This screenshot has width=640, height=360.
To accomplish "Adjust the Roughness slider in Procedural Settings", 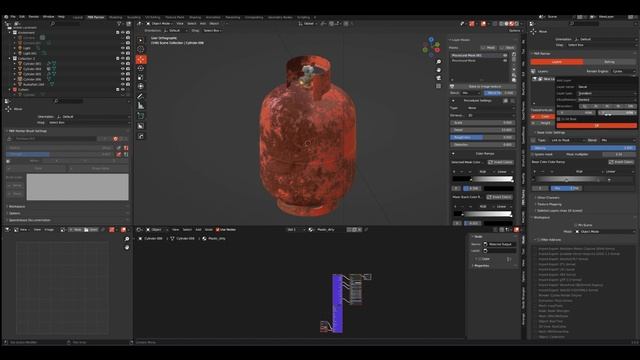I will coord(482,138).
